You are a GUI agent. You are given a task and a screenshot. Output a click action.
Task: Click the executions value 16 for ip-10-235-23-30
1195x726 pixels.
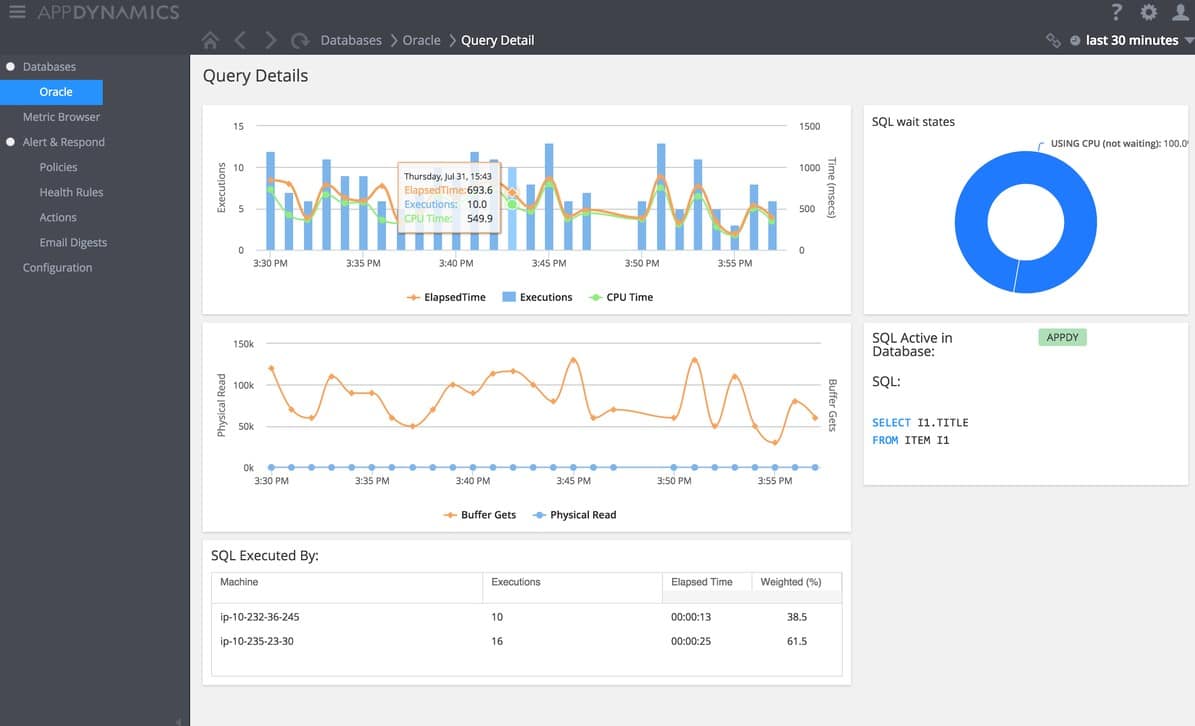(x=497, y=641)
